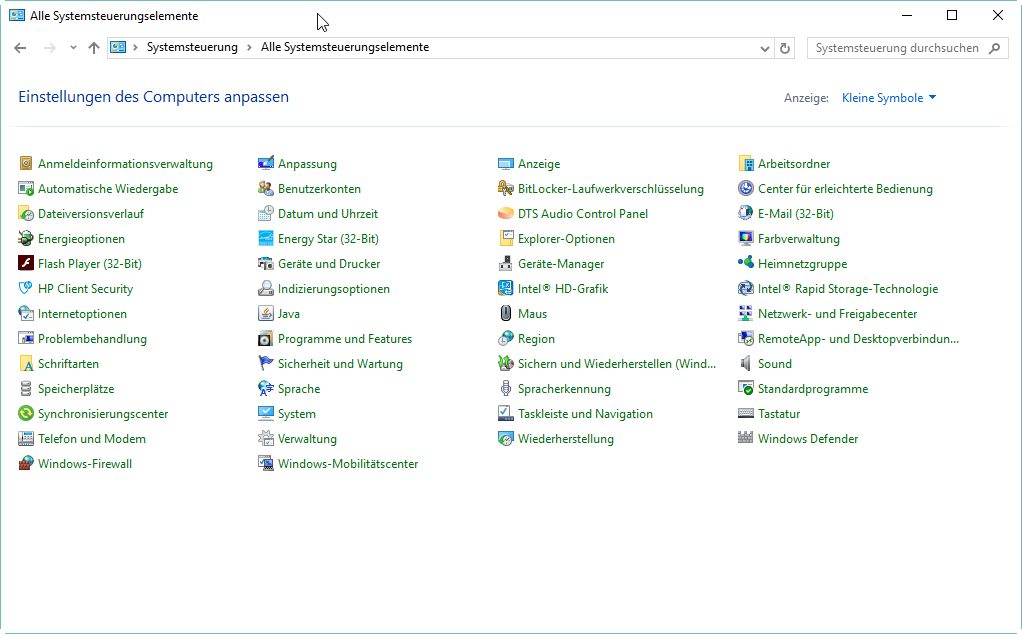The height and width of the screenshot is (634, 1022).
Task: Expand the chevron after Systemsteuerung breadcrumb
Action: [x=249, y=48]
